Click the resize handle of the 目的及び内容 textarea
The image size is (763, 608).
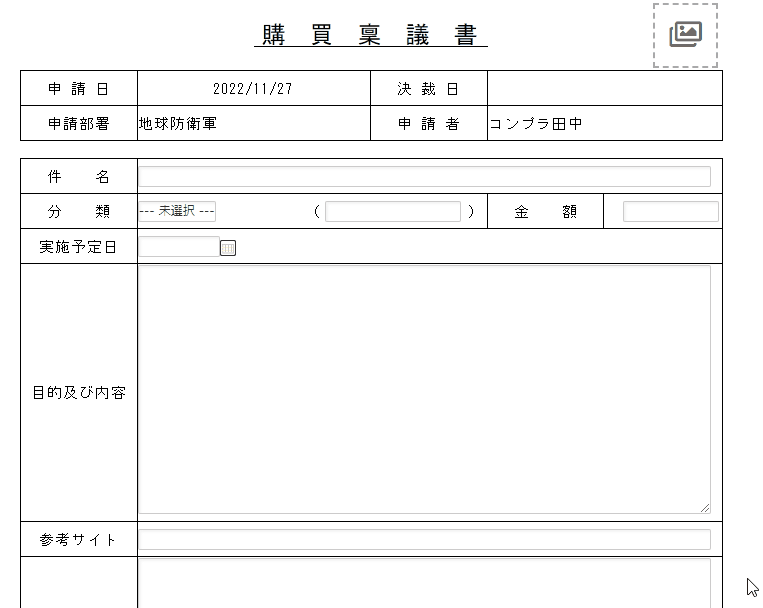click(705, 508)
